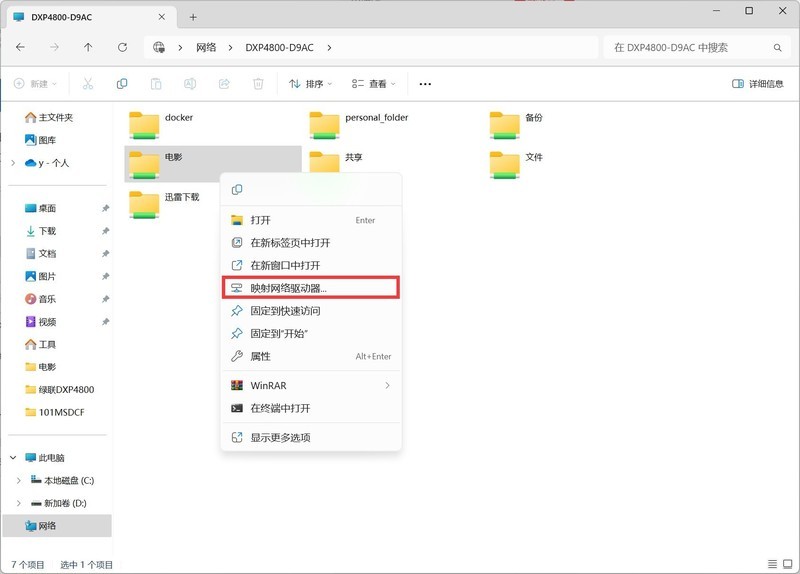Click the DXP4800-D9AC window tab

pos(91,17)
